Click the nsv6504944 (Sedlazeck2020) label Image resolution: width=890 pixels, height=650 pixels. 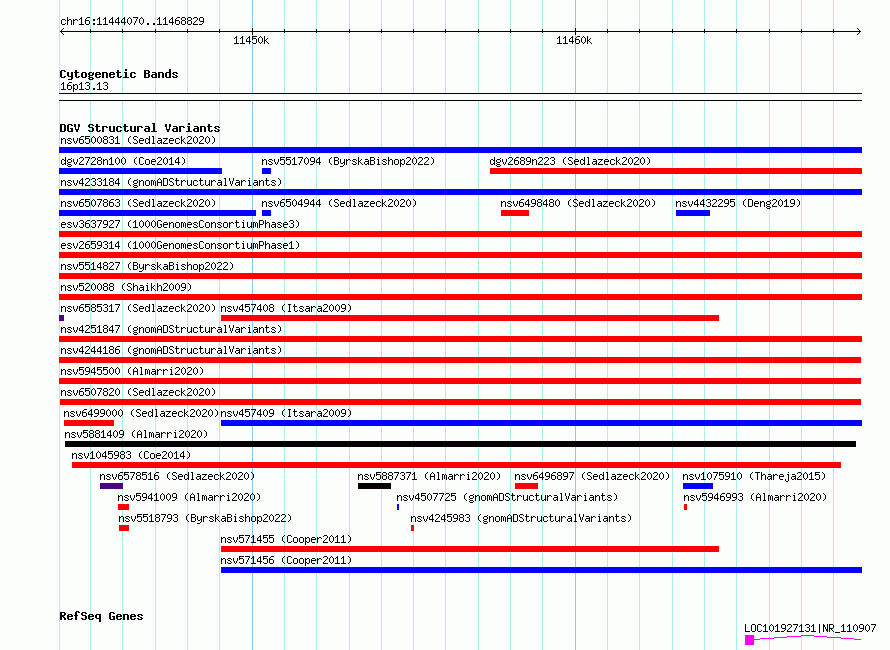339,203
